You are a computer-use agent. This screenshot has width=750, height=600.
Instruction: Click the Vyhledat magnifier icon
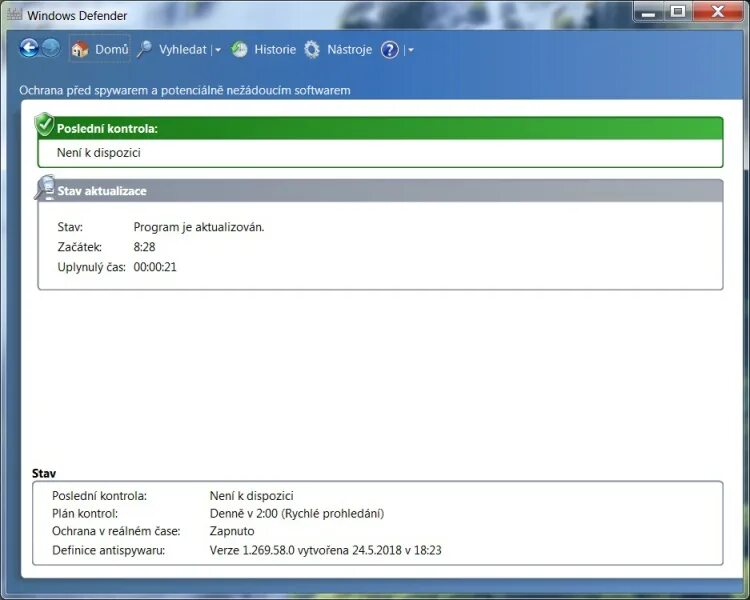144,49
